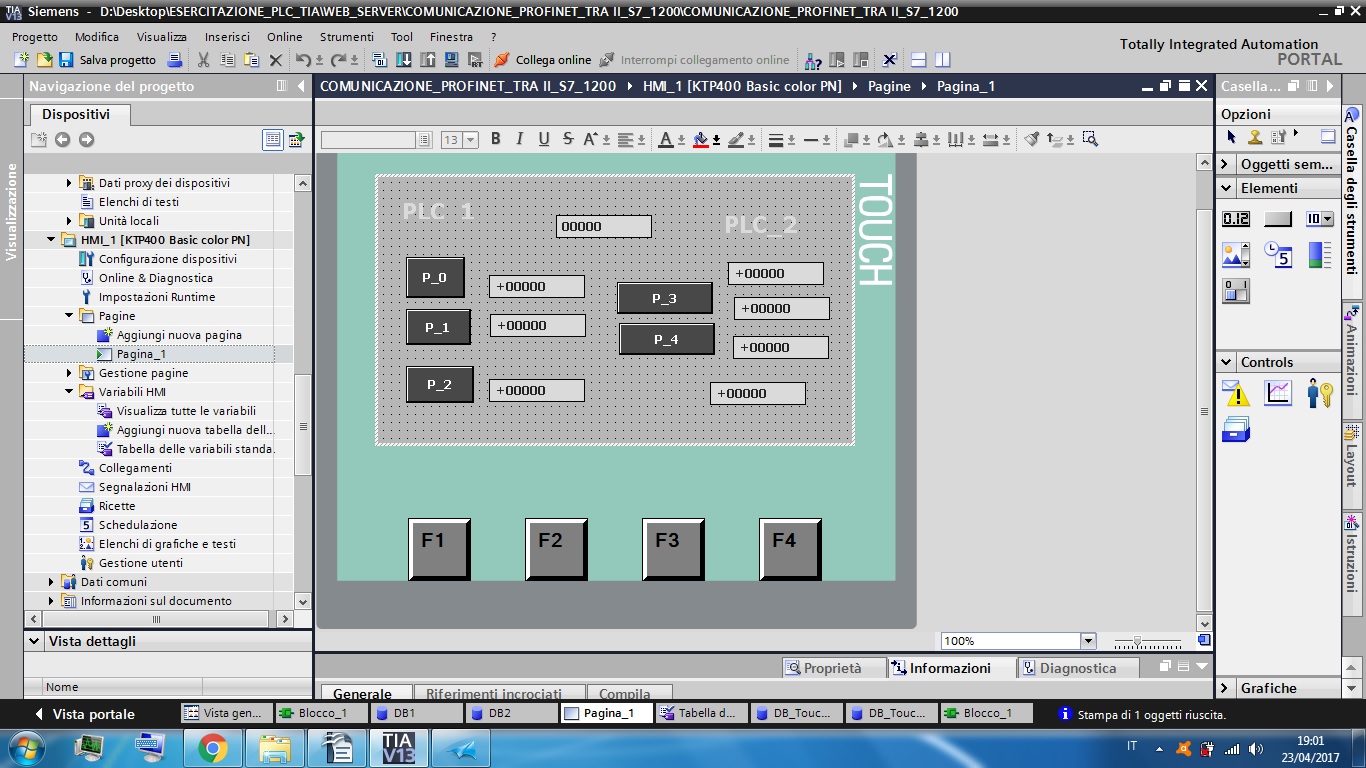1366x768 pixels.
Task: Select the Button element in toolbox
Action: click(x=1278, y=219)
